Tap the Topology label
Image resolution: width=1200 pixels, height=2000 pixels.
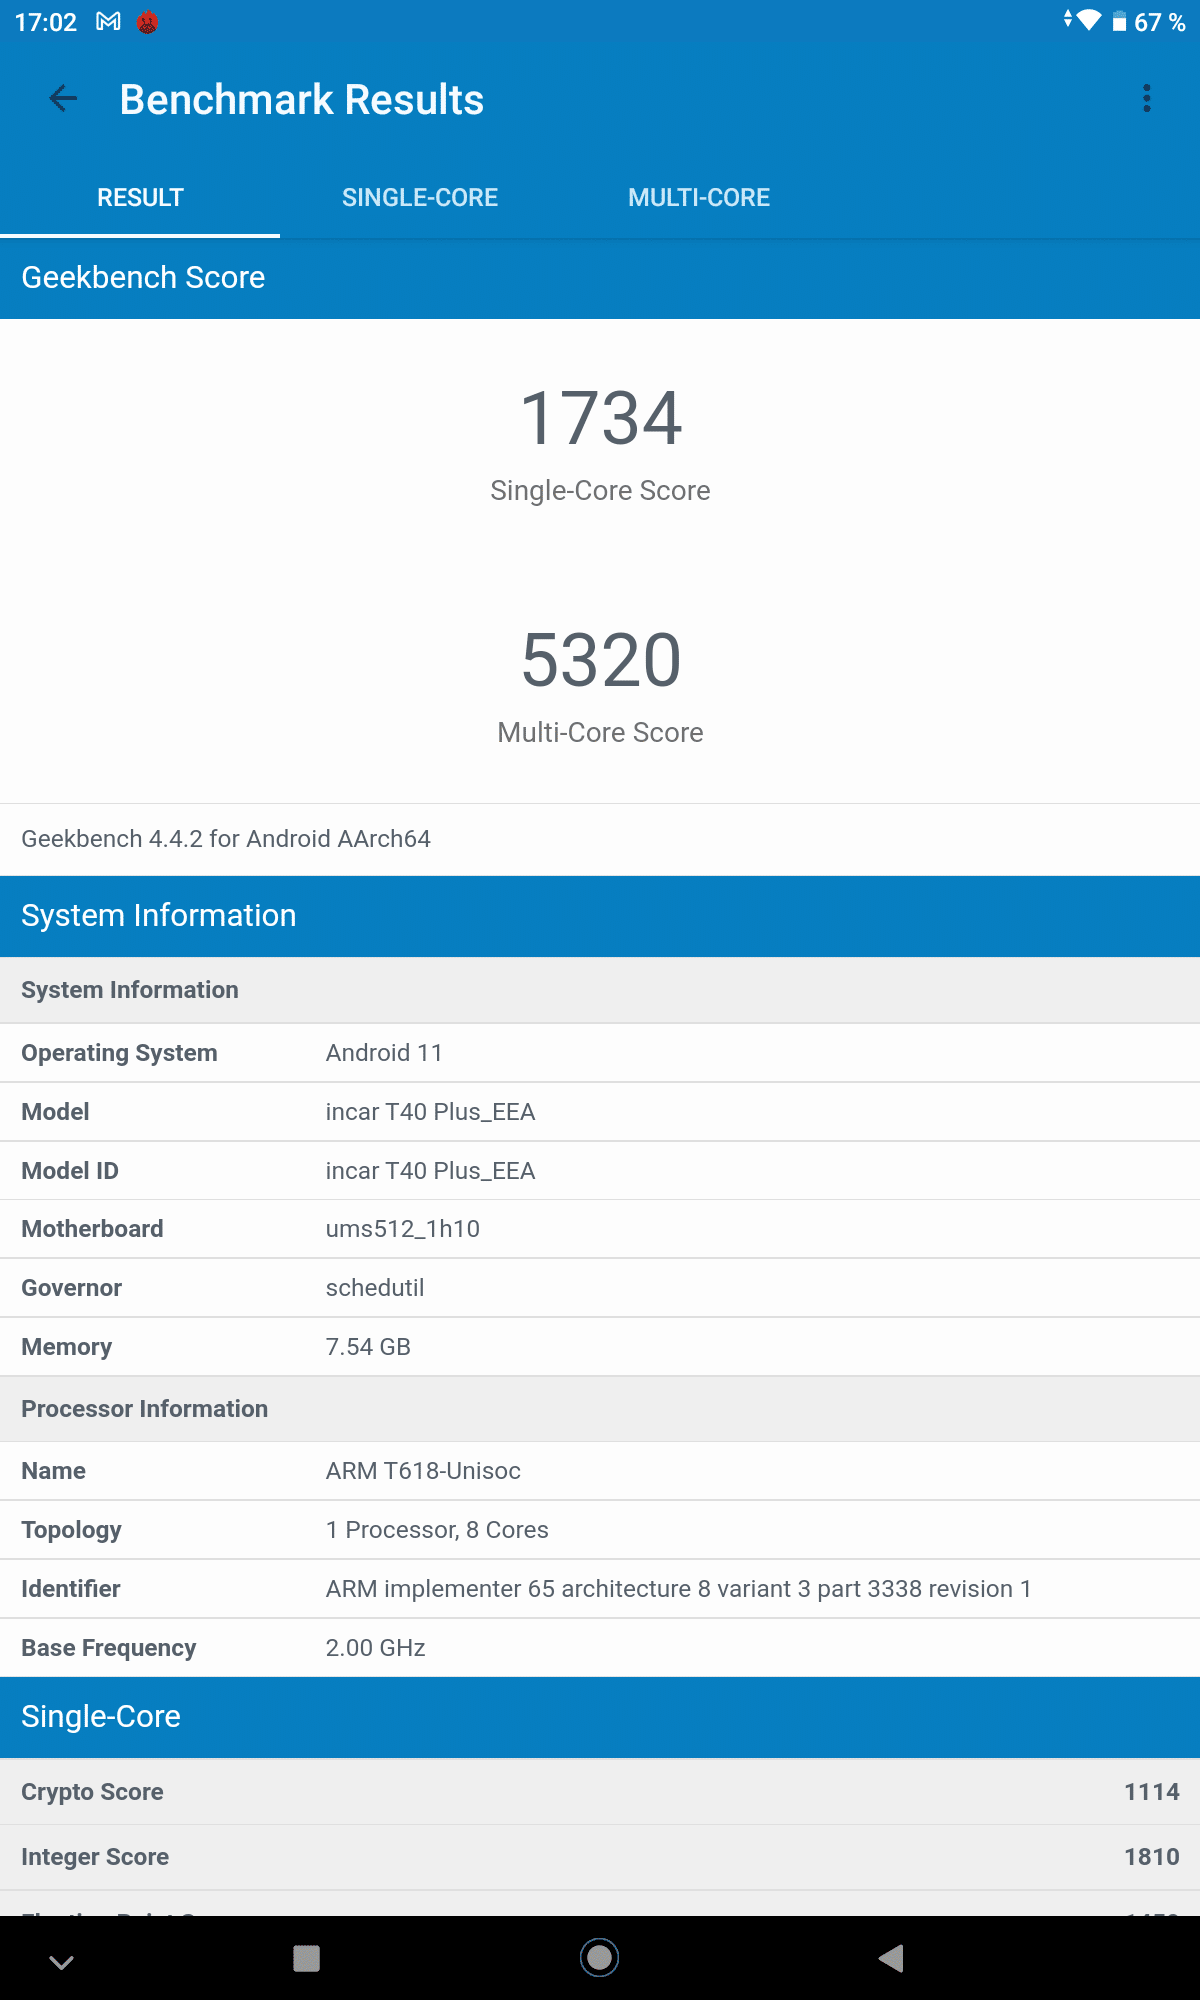pyautogui.click(x=71, y=1530)
